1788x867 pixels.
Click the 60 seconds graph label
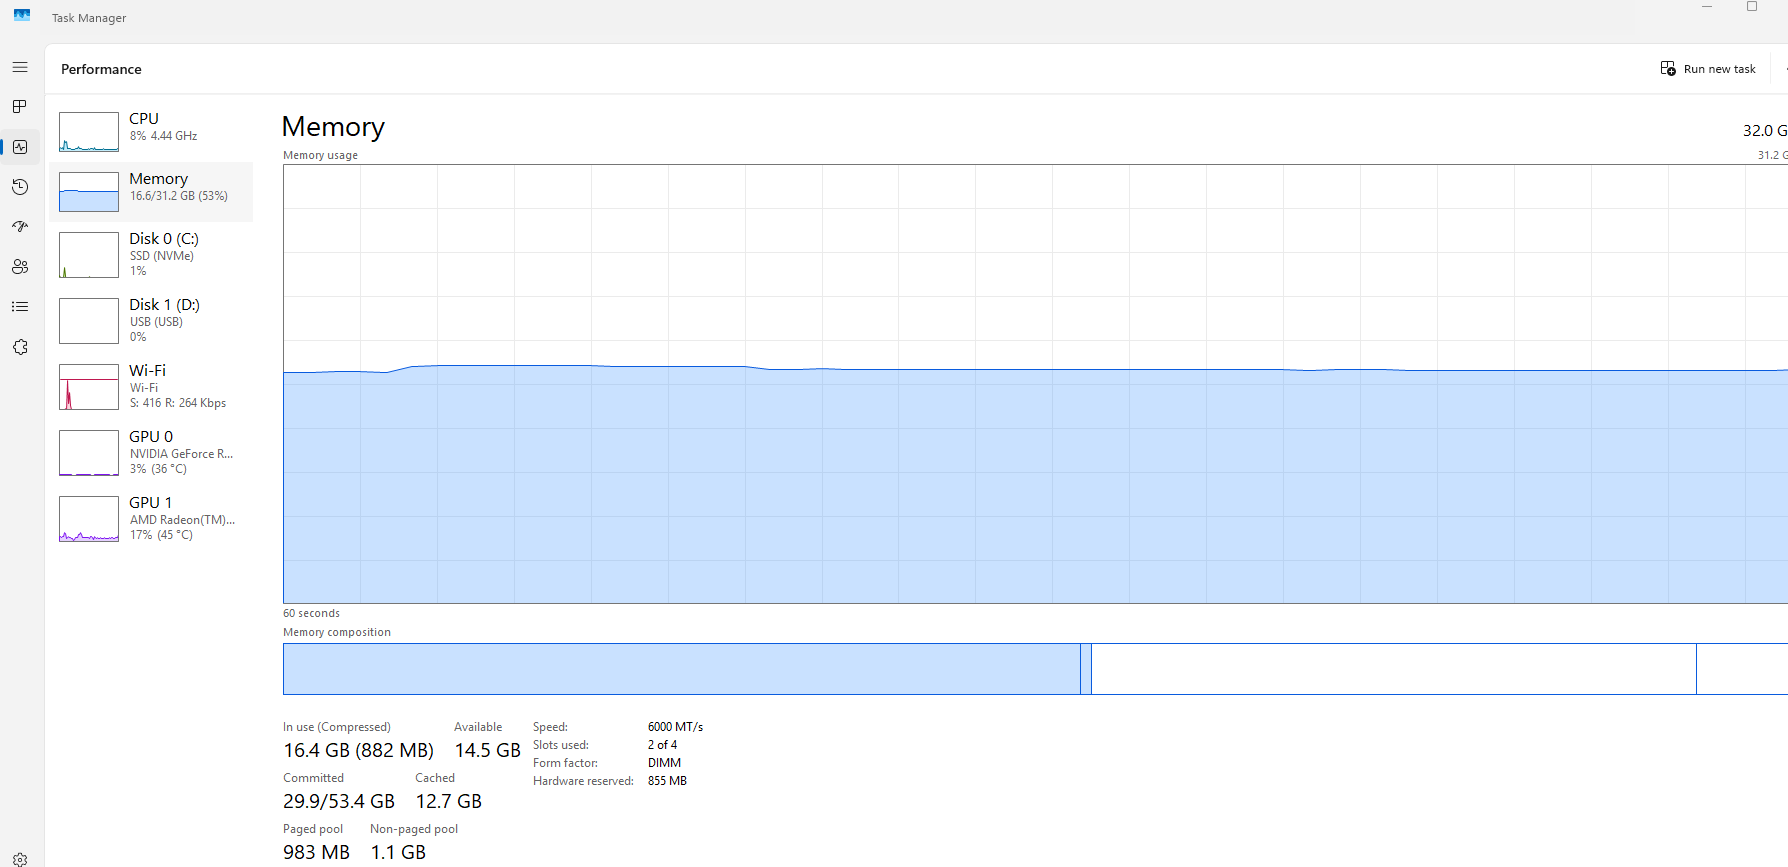311,613
